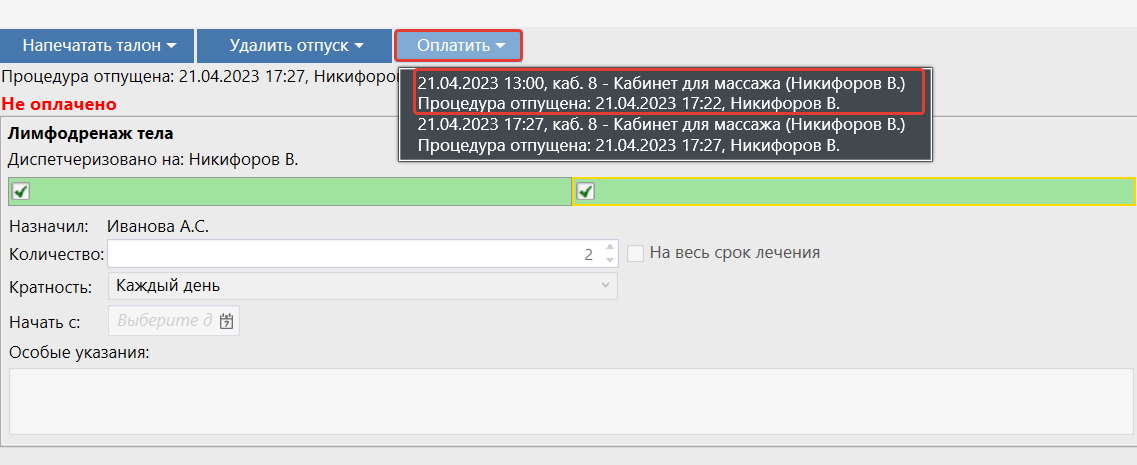Focus the "Особые указания" text area
1137x465 pixels.
click(568, 401)
